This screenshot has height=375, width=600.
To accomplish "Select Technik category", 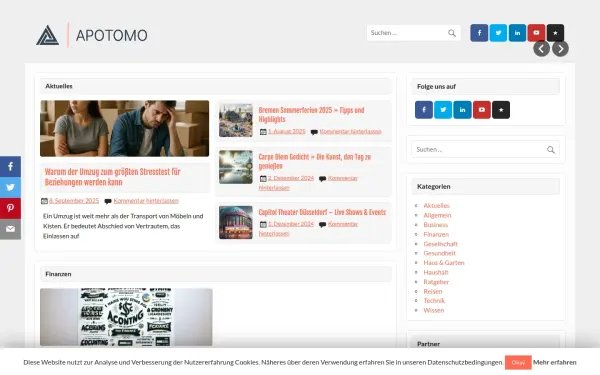I will pyautogui.click(x=434, y=300).
